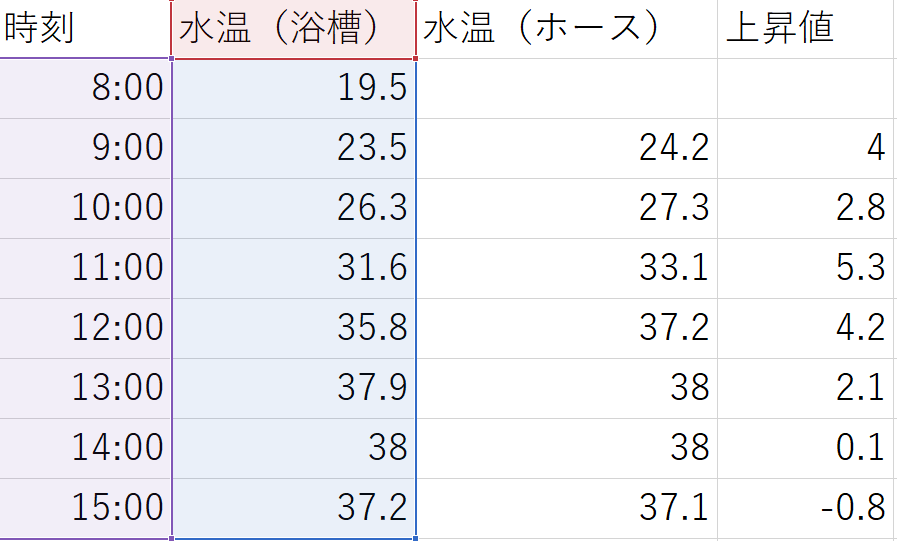The height and width of the screenshot is (541, 897).
Task: Click the rise value cell showing 4
Action: coord(806,149)
